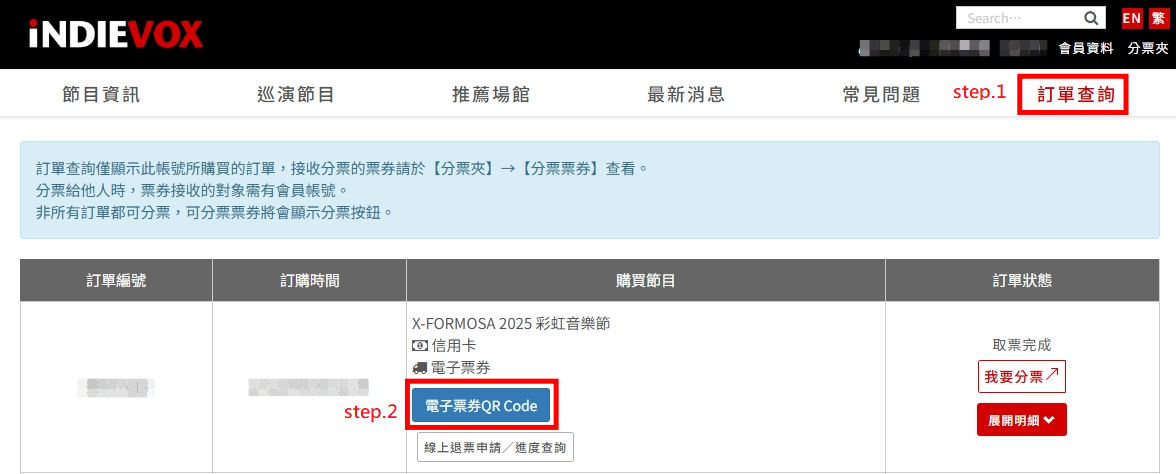Switch language to EN
Image resolution: width=1176 pixels, height=474 pixels.
(1131, 18)
